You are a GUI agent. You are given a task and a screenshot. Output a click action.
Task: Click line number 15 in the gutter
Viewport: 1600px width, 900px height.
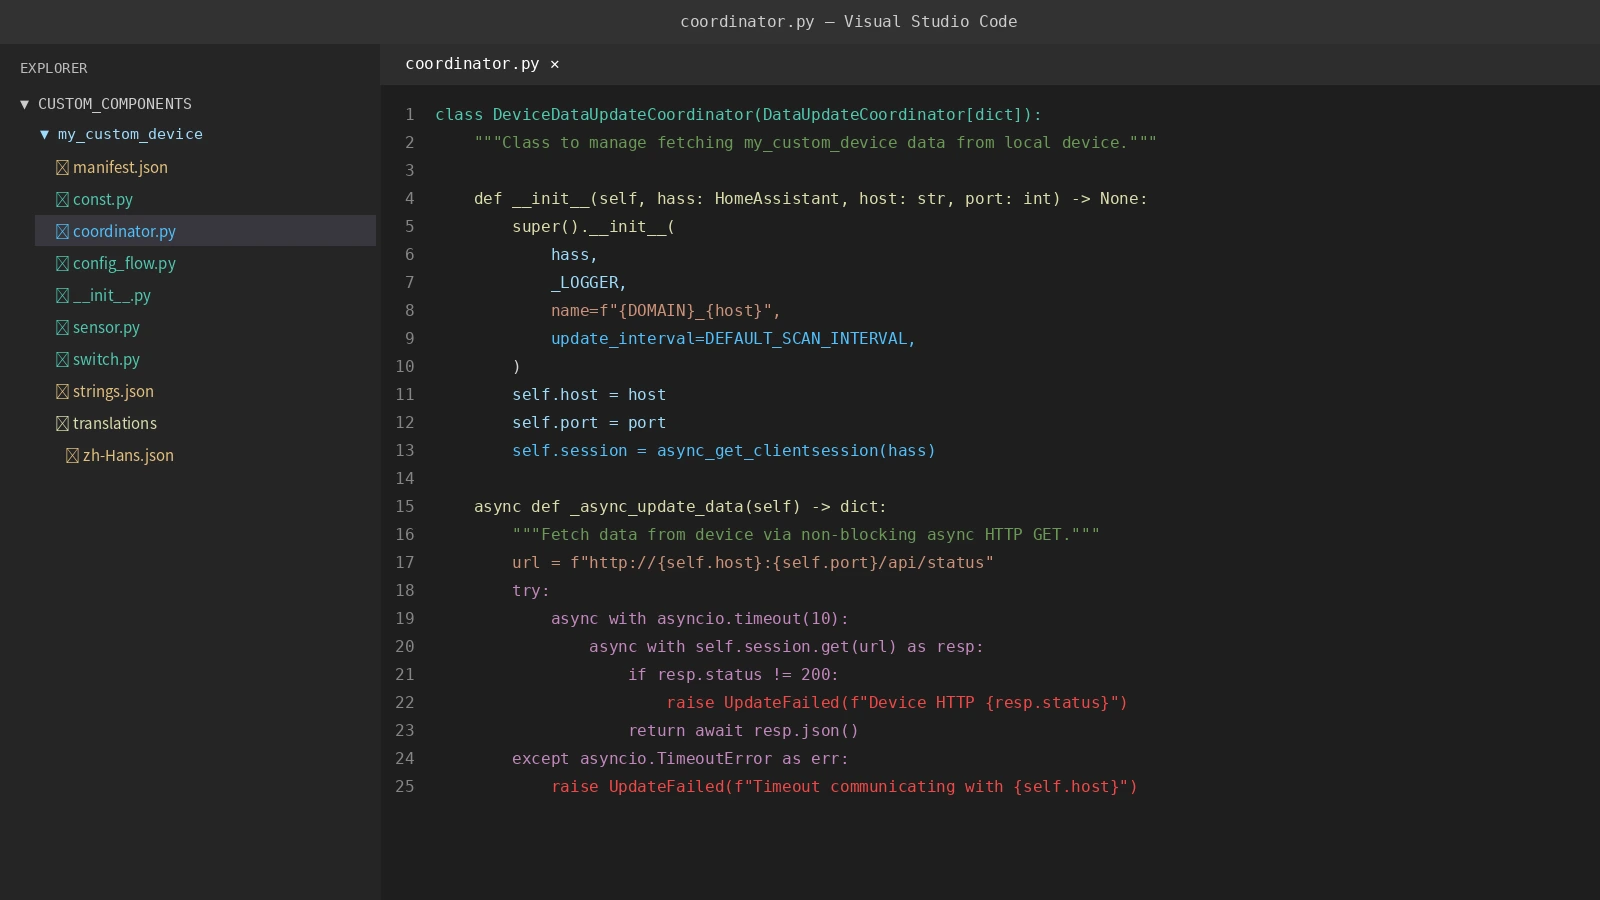tap(404, 507)
